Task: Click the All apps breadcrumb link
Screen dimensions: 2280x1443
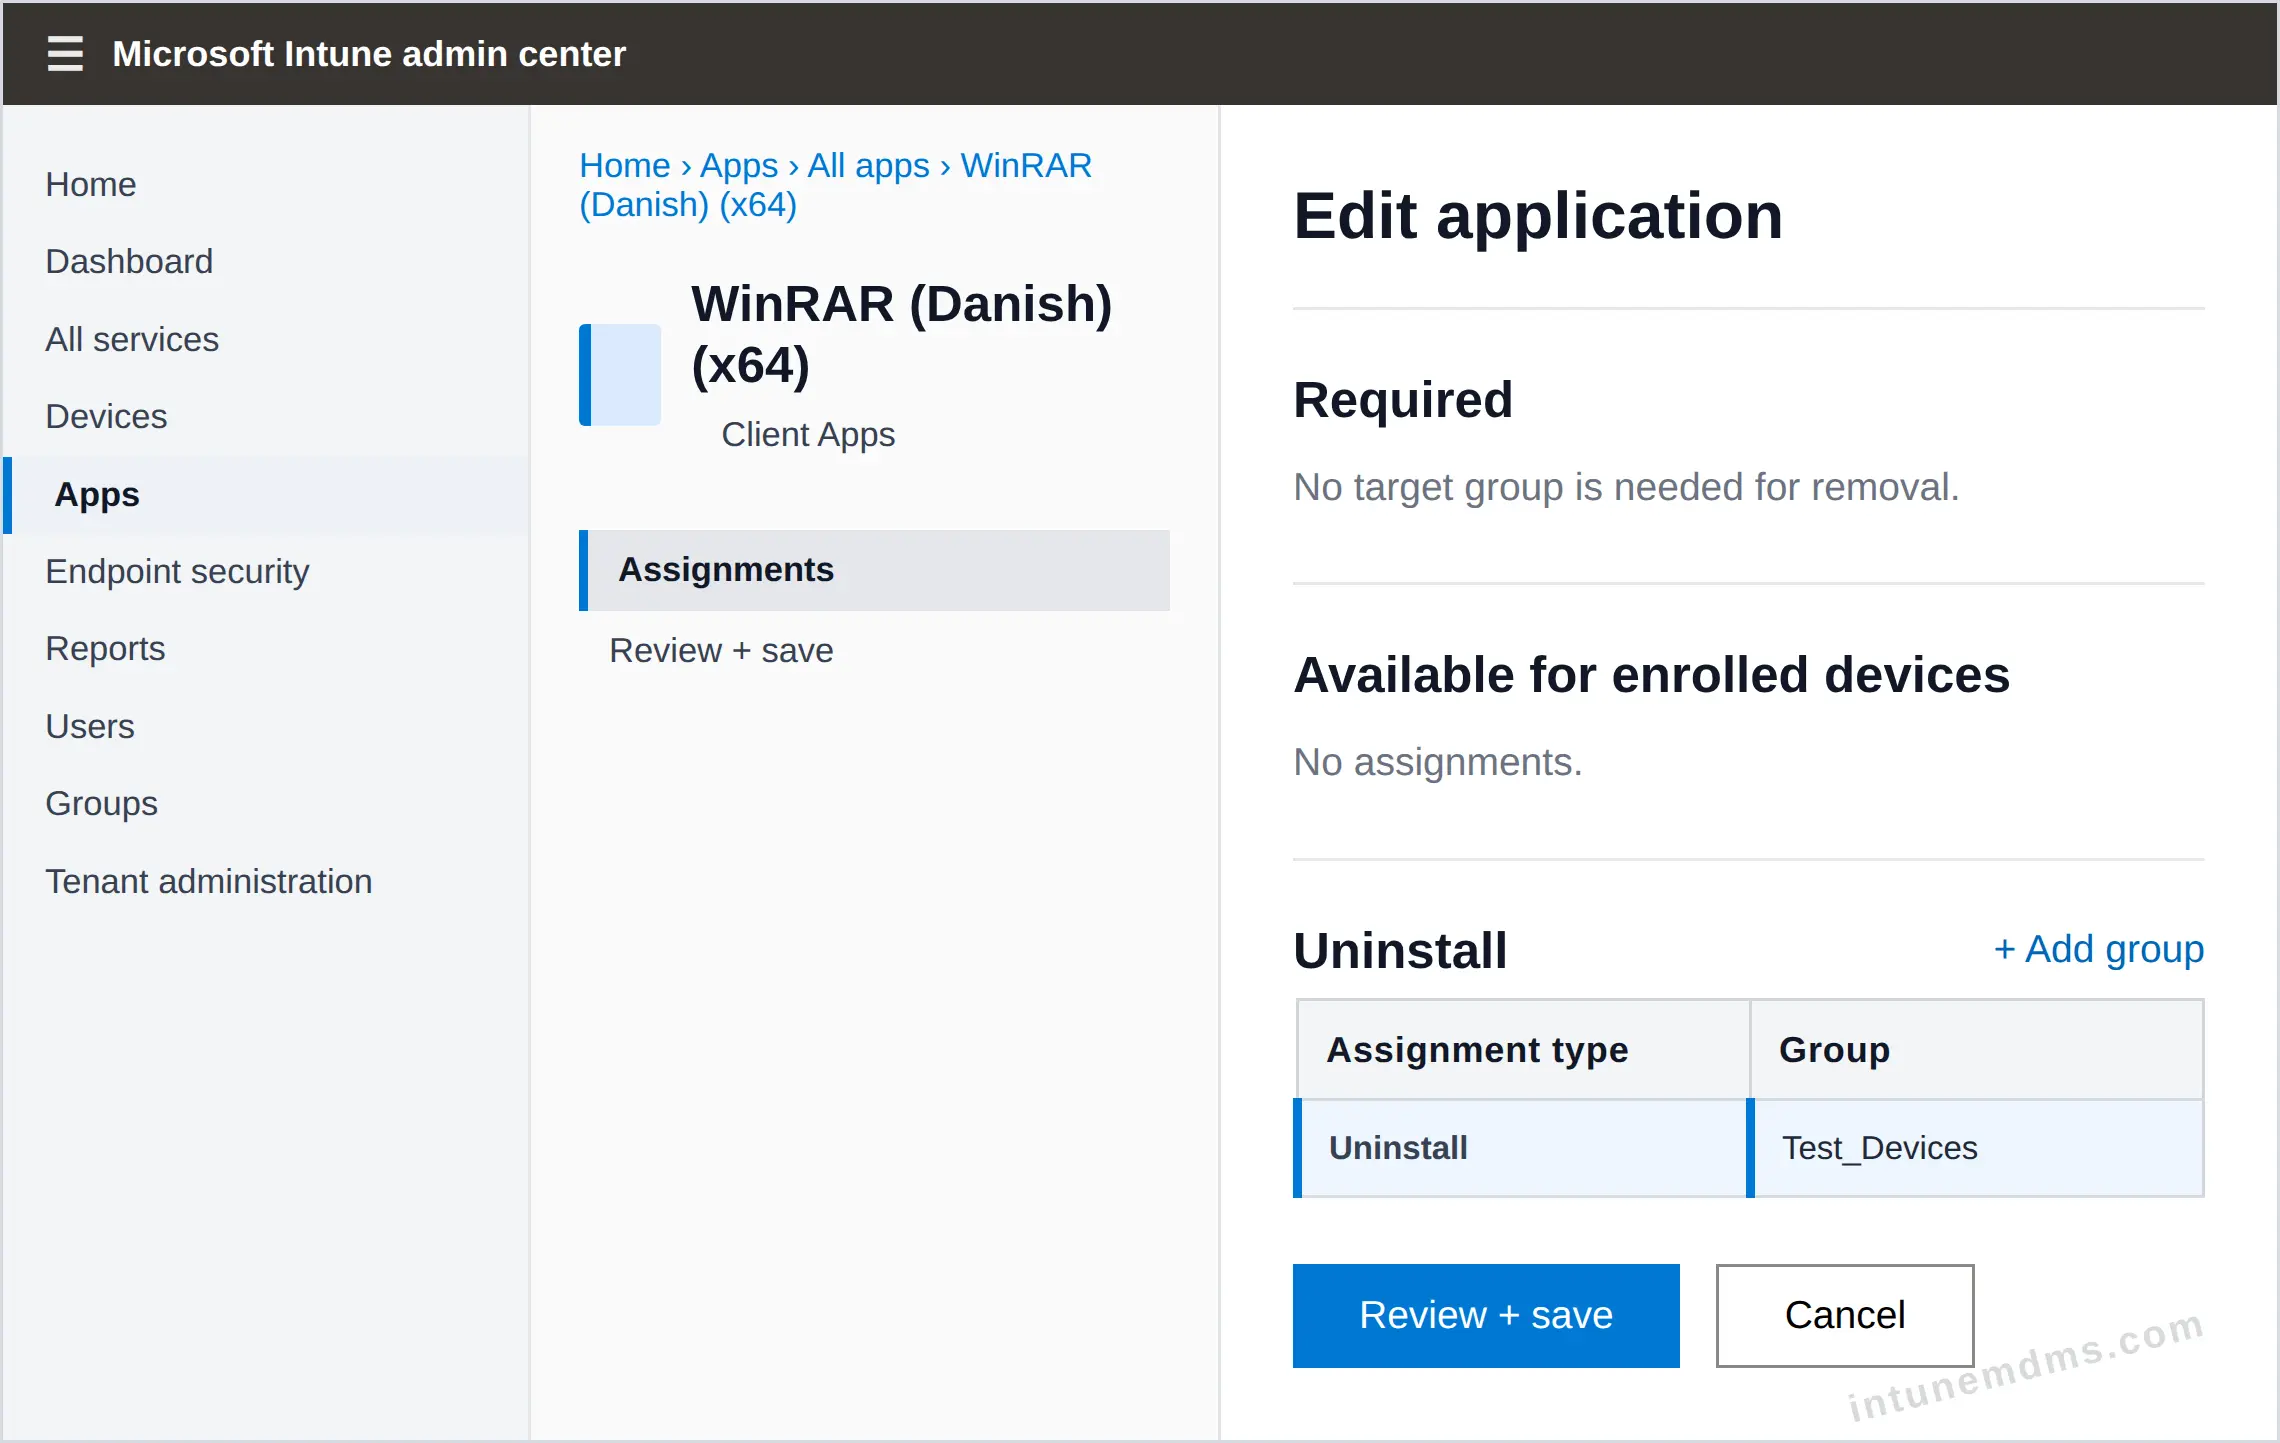Action: tap(869, 165)
